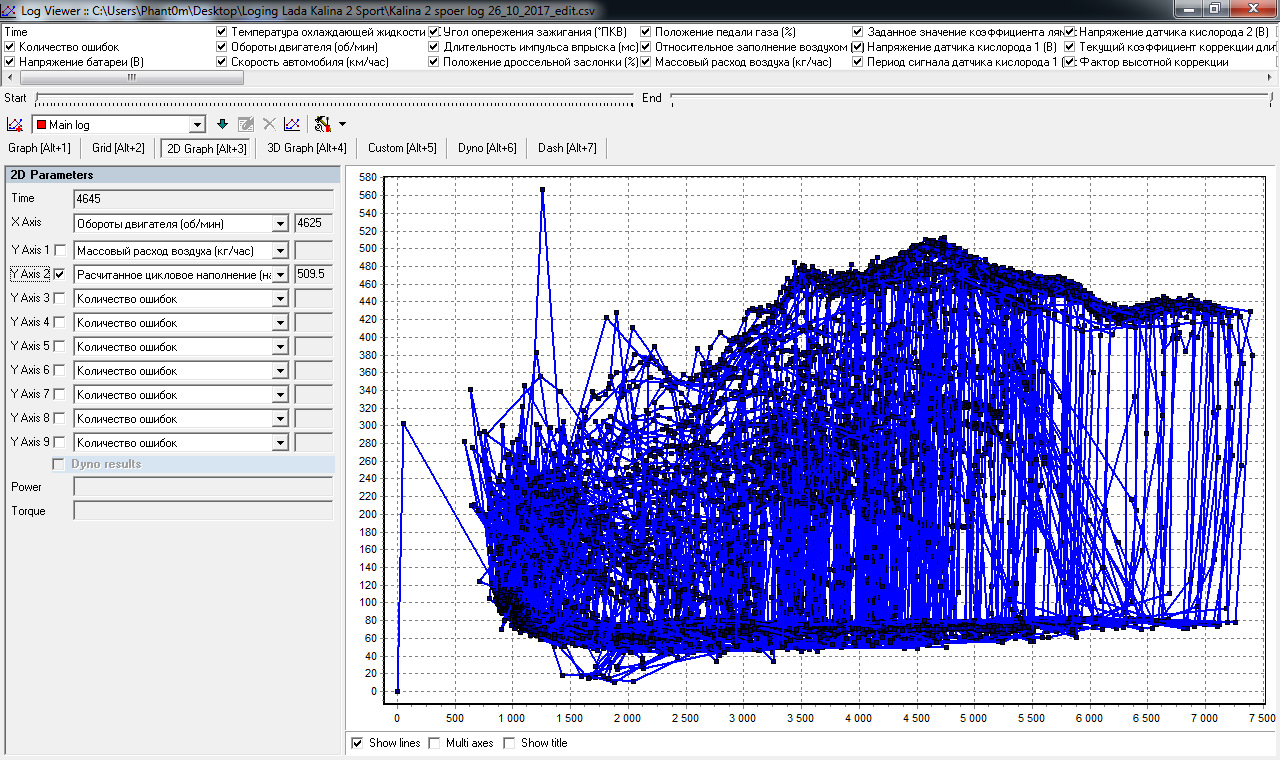The height and width of the screenshot is (760, 1280).
Task: Click the green down arrow load icon
Action: pyautogui.click(x=223, y=124)
